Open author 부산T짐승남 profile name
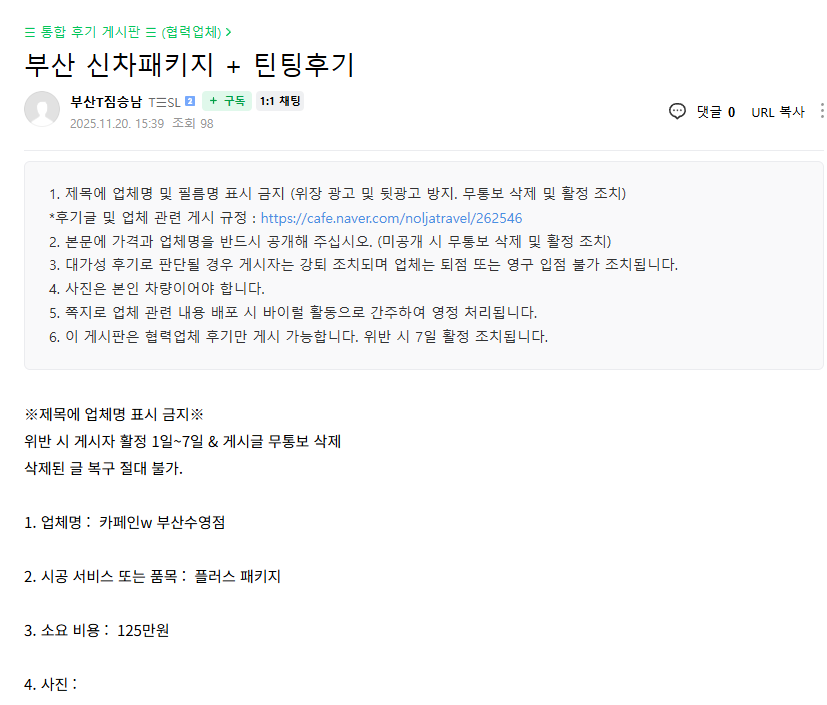Viewport: 827px width, 705px height. click(107, 101)
